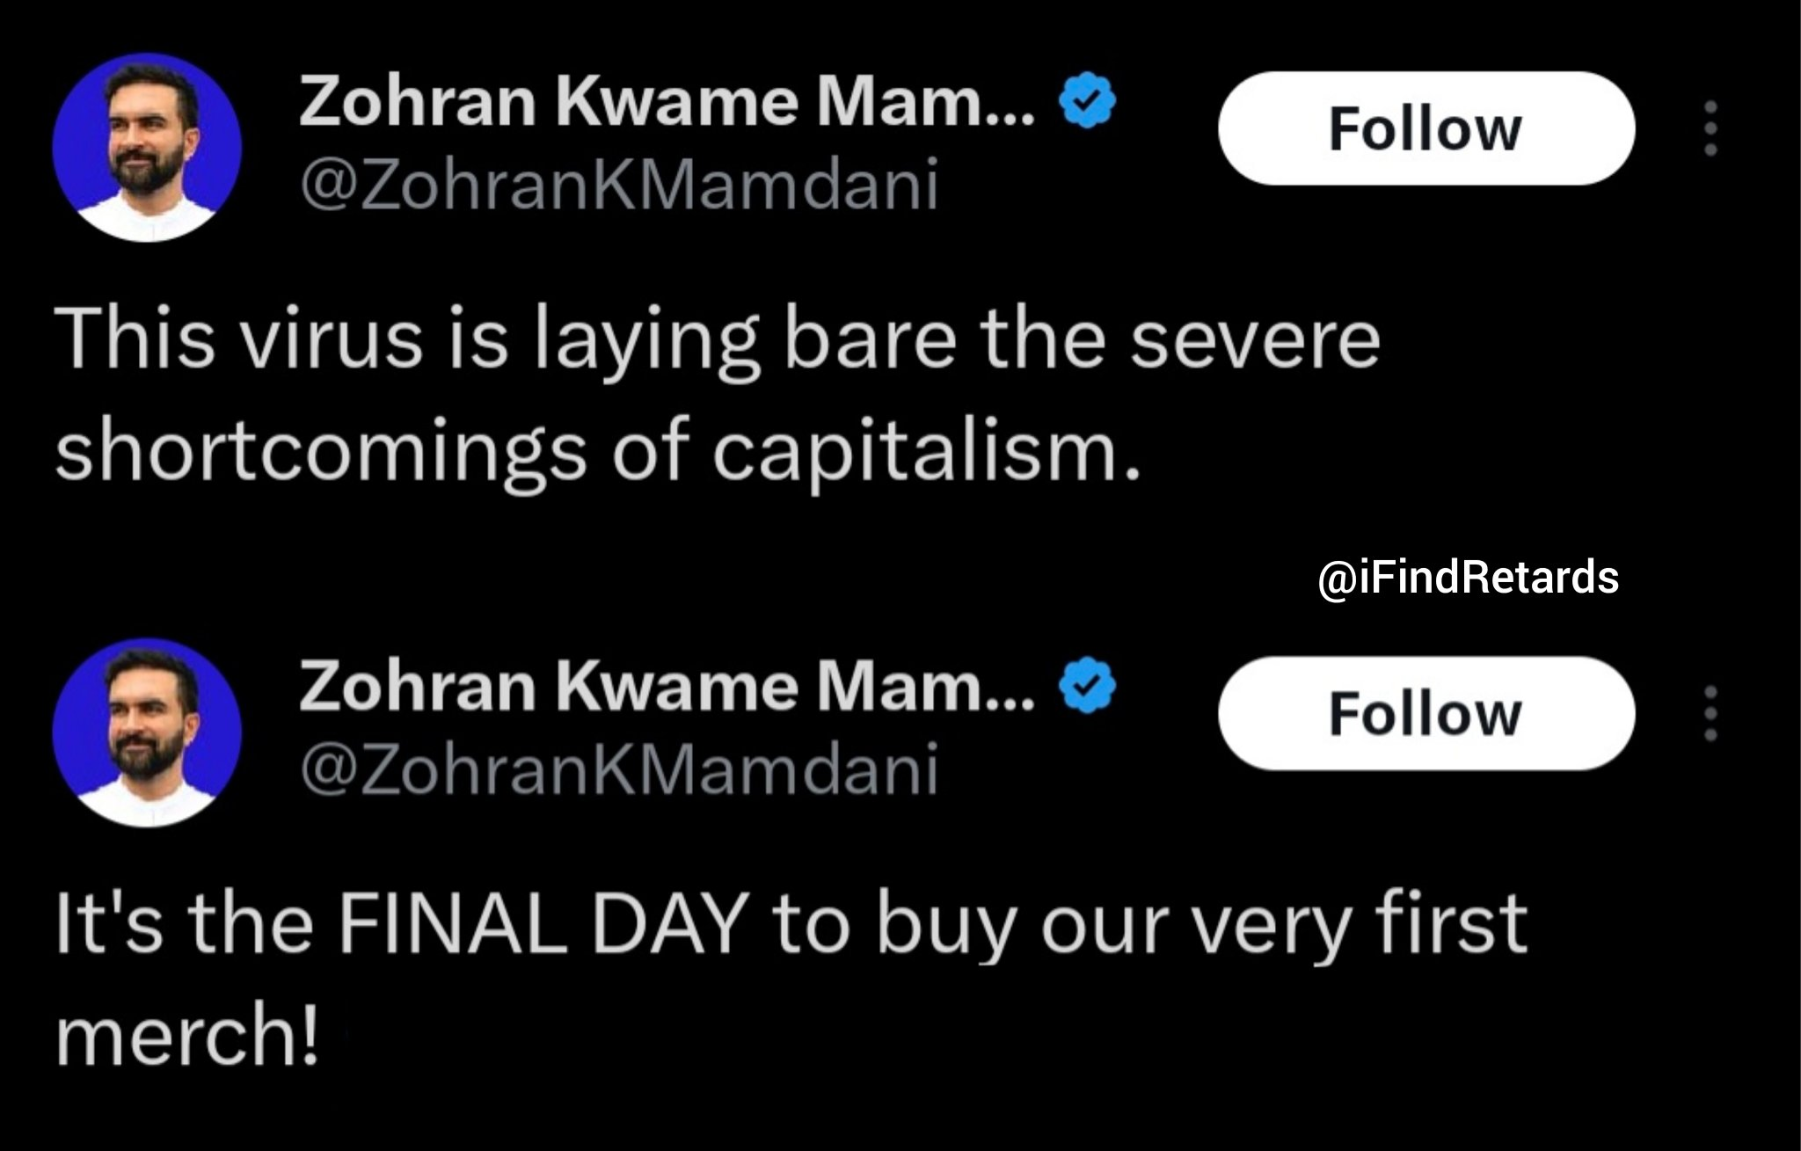Click the watermark handle between the two tweets
Screen dimensions: 1801x1151
tap(1467, 578)
